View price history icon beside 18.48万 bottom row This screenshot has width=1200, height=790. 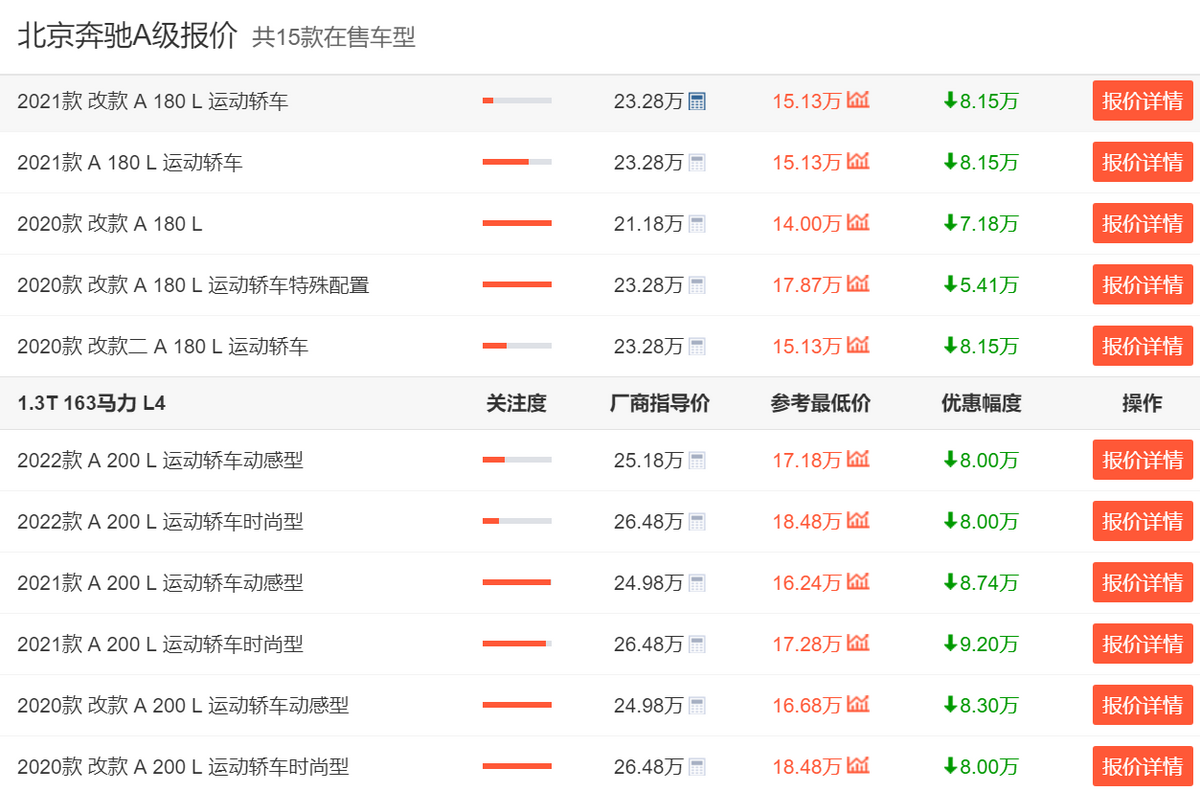tap(858, 766)
